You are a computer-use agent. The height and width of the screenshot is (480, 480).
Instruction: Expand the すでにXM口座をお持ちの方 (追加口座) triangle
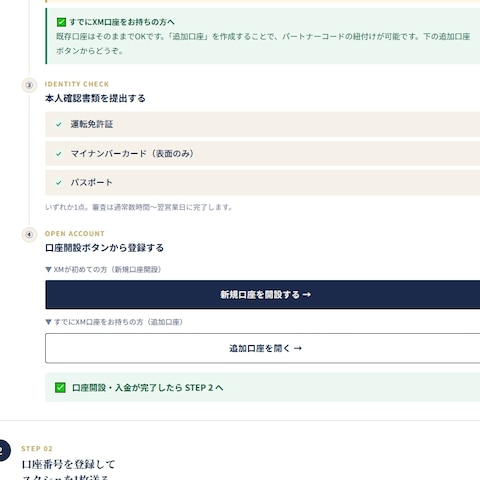click(48, 322)
